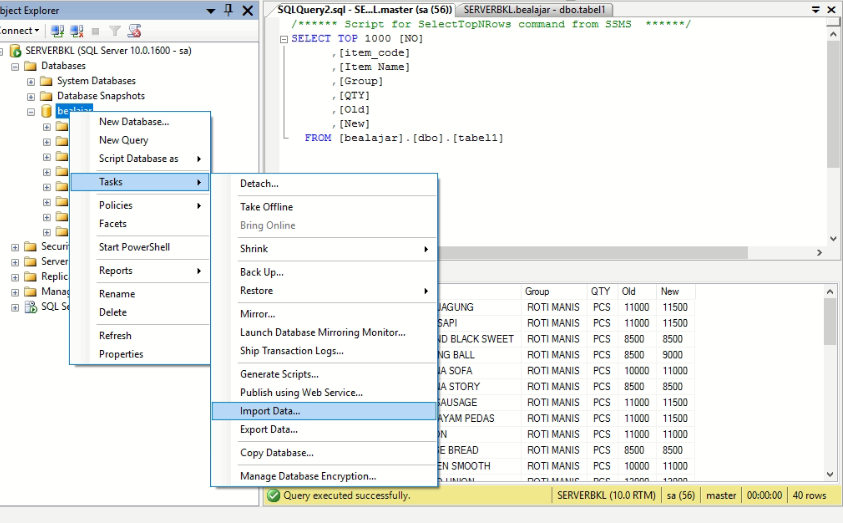Select Publish using Web Service
Image resolution: width=843 pixels, height=523 pixels.
tap(324, 392)
